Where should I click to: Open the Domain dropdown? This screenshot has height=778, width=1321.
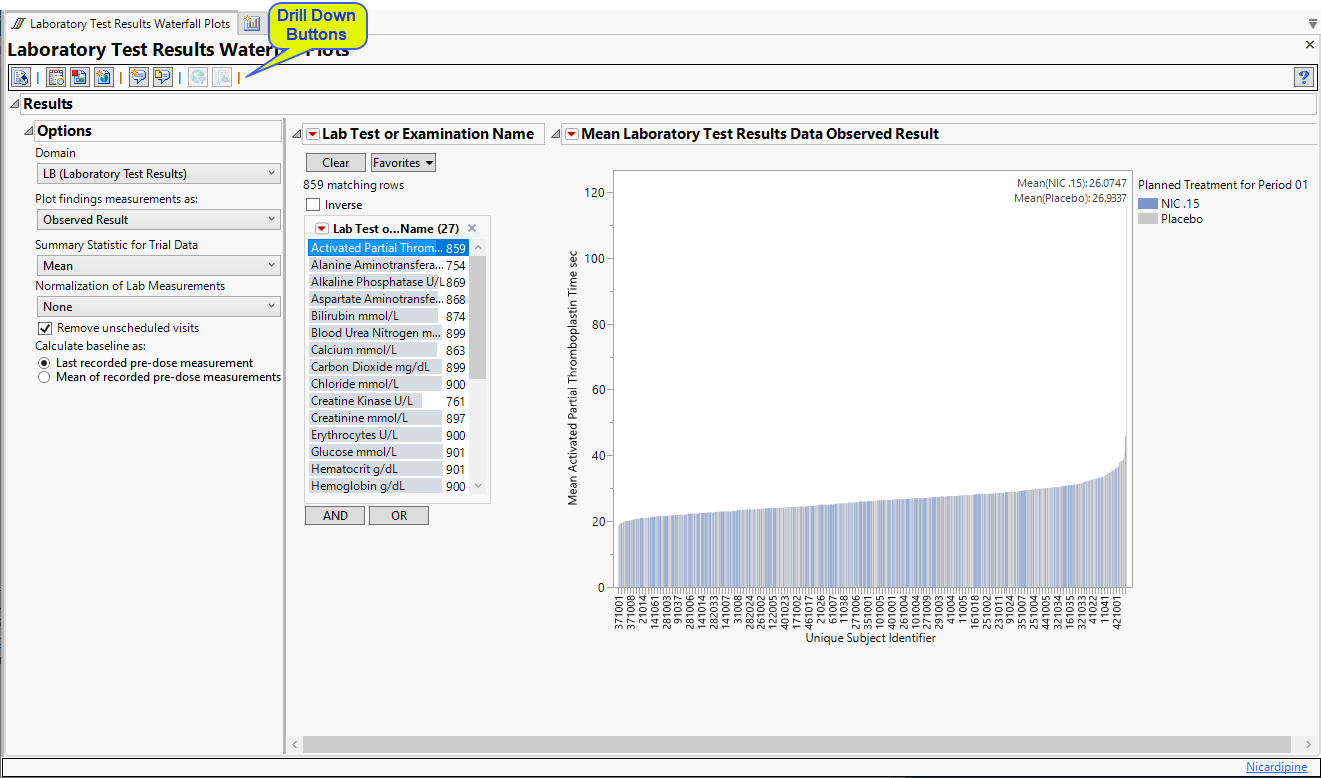158,174
